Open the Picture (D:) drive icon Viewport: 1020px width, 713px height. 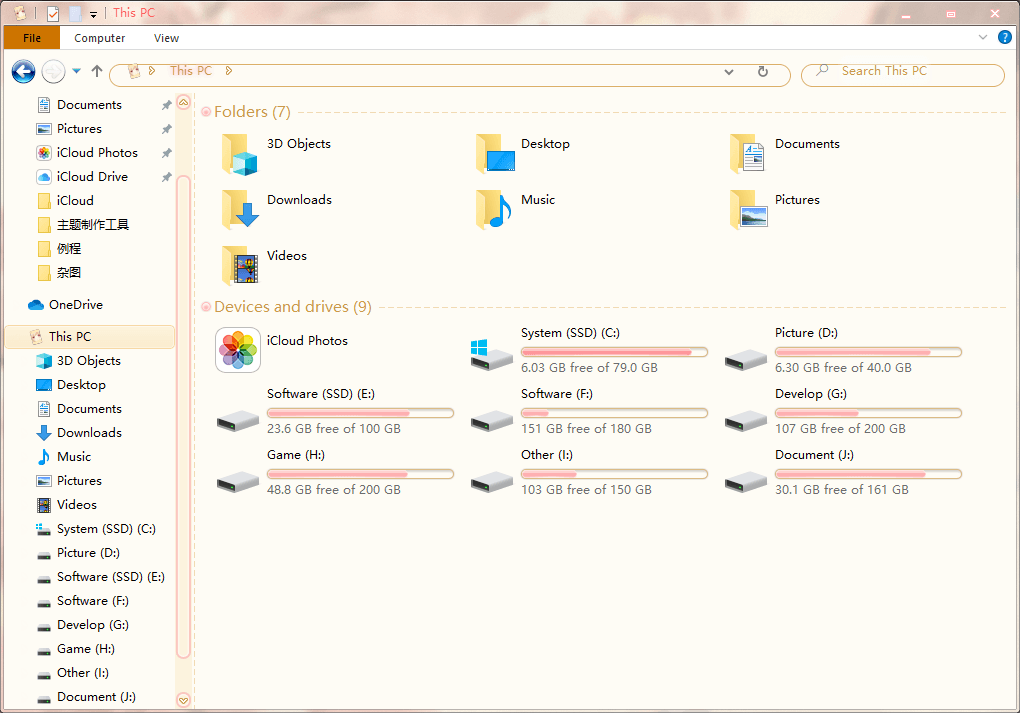click(746, 359)
